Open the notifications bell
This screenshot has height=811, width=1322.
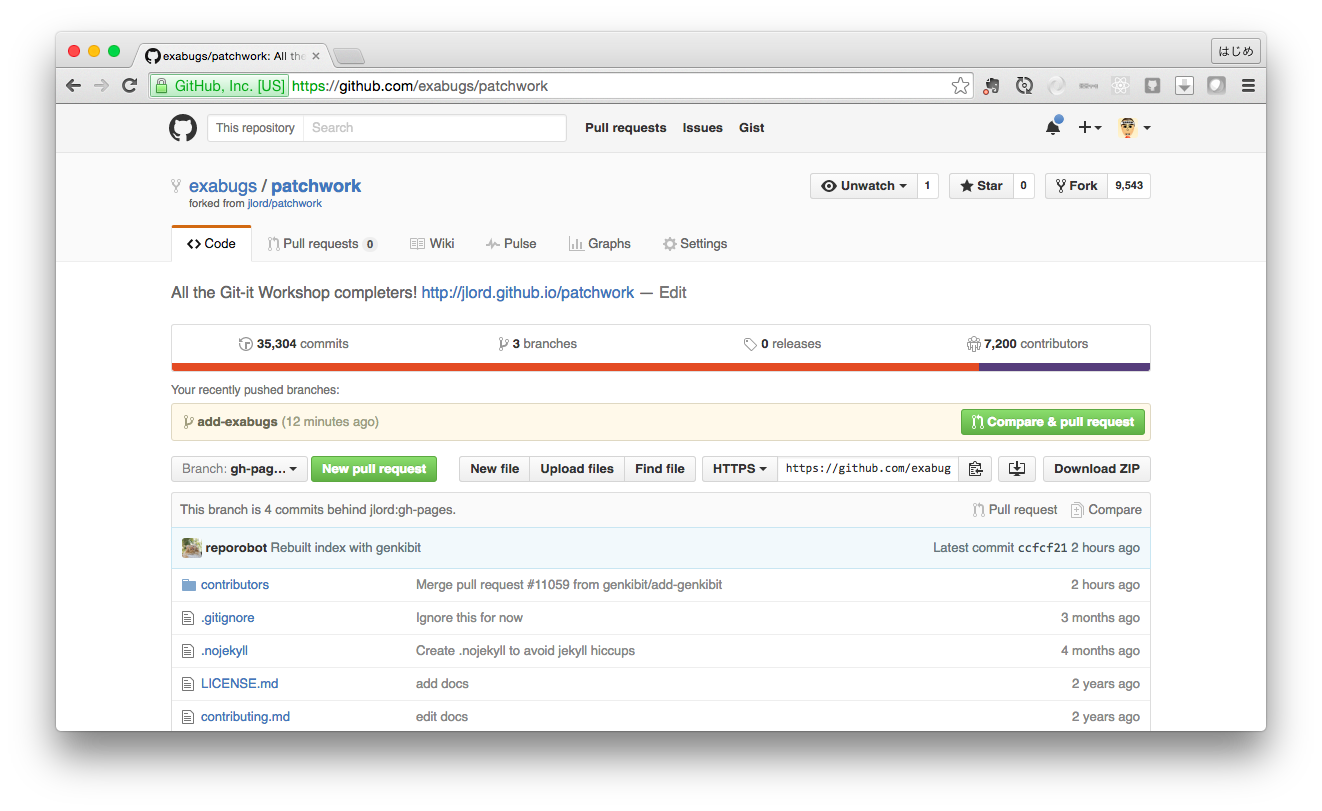[1053, 127]
